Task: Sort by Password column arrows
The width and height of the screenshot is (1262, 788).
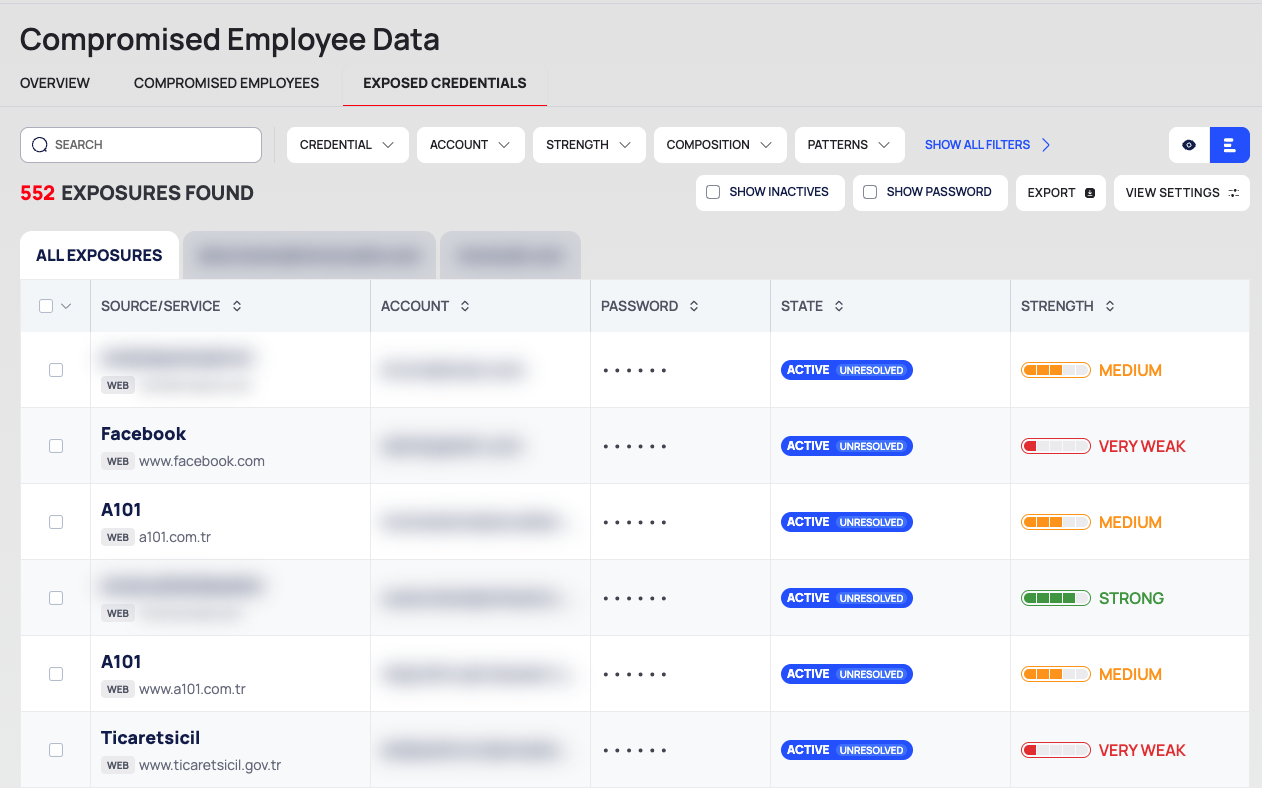Action: coord(694,306)
